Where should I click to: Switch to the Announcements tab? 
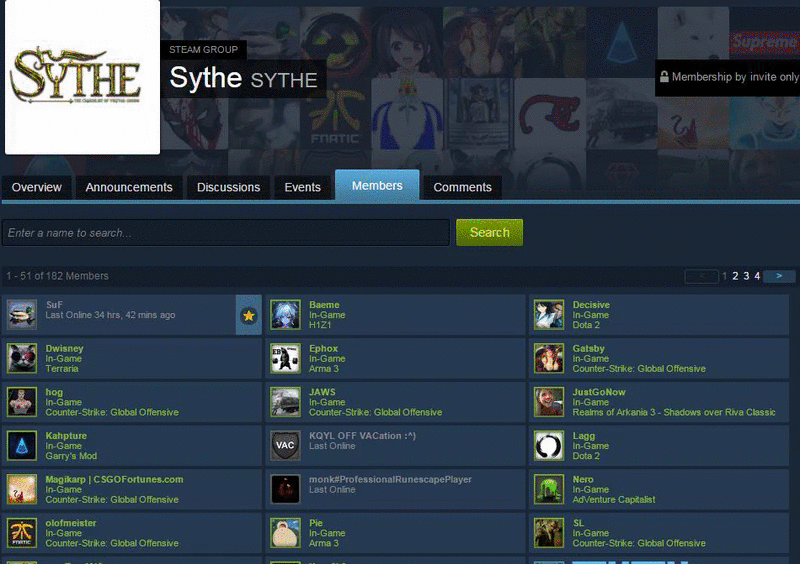(129, 187)
